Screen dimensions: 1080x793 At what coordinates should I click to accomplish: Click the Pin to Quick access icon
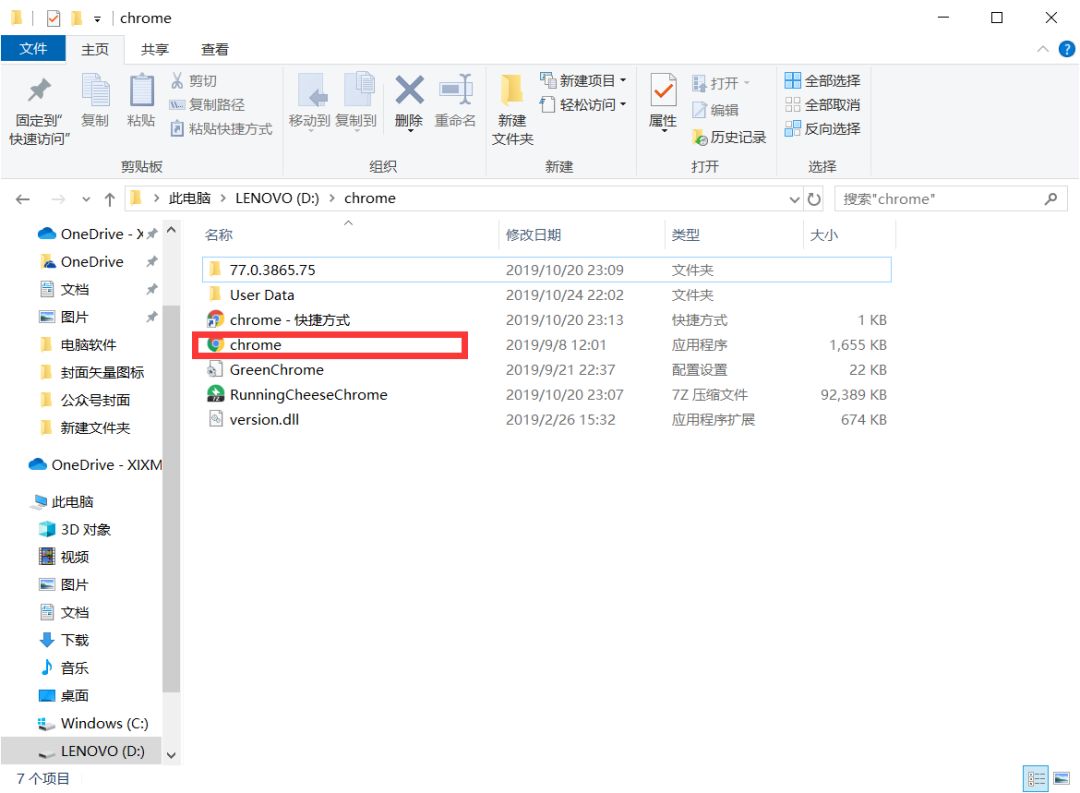pyautogui.click(x=39, y=90)
